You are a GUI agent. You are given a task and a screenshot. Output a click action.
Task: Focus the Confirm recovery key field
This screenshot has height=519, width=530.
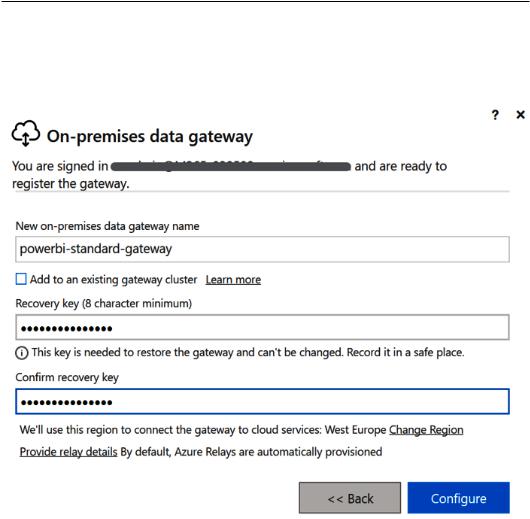pyautogui.click(x=262, y=401)
